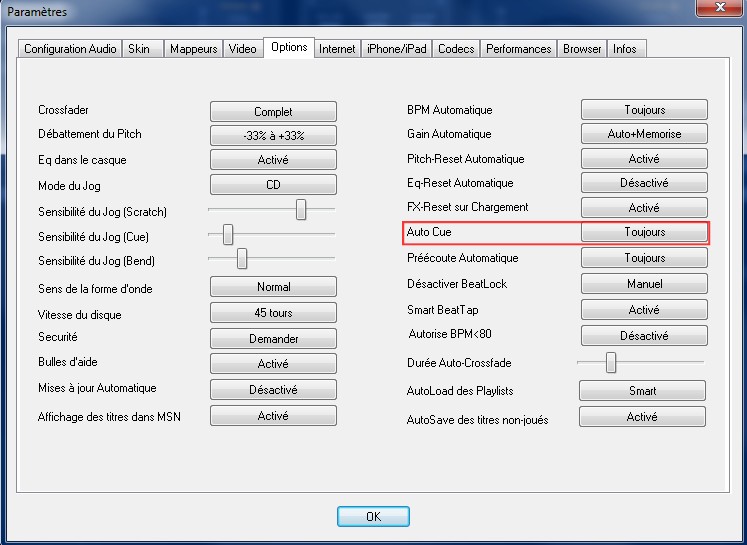Open the Skin tab
The image size is (747, 545).
139,49
